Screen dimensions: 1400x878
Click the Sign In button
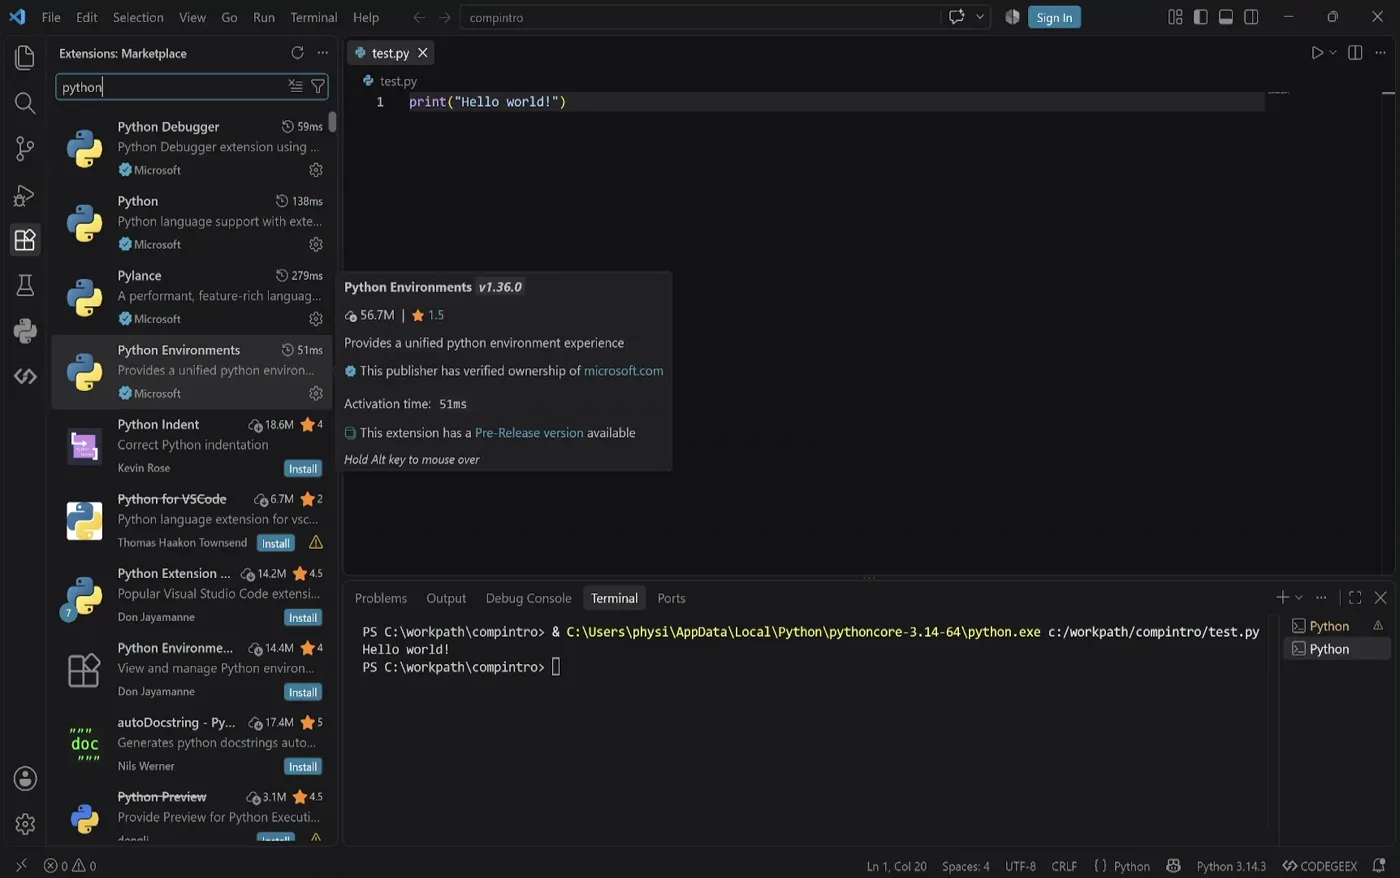pos(1054,17)
